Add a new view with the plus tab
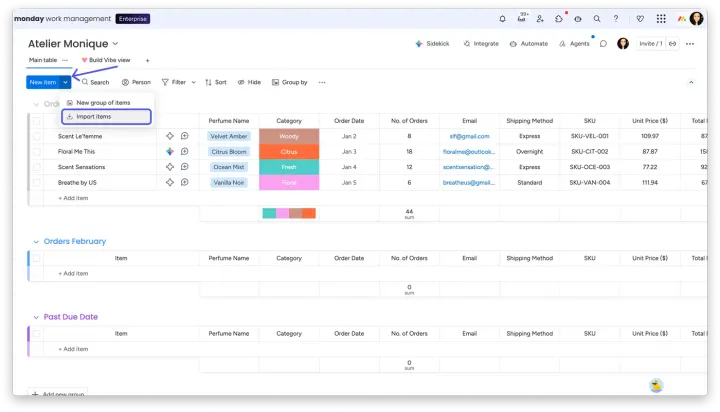 click(147, 61)
